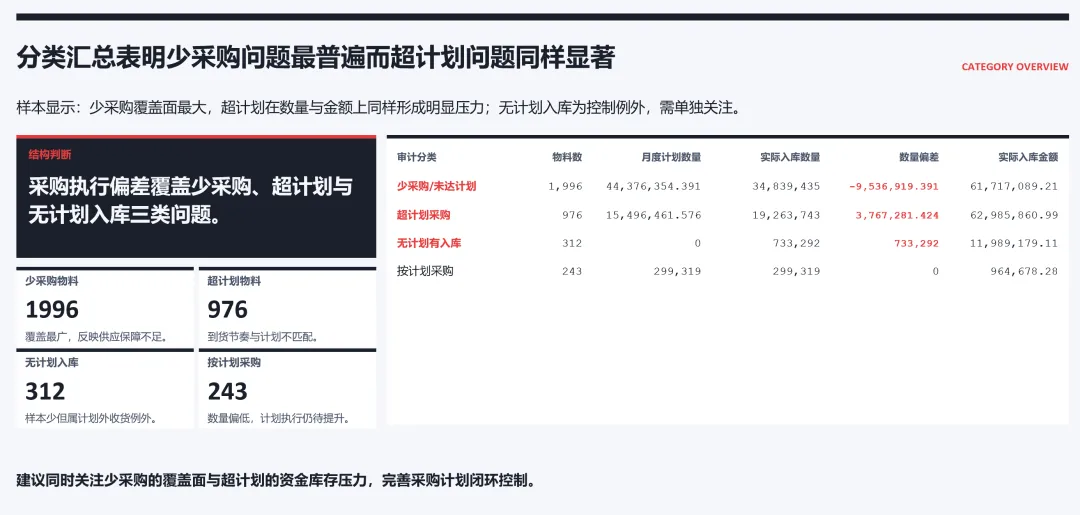1080x515 pixels.
Task: Click the amount 964,678.28
Action: tap(1024, 272)
